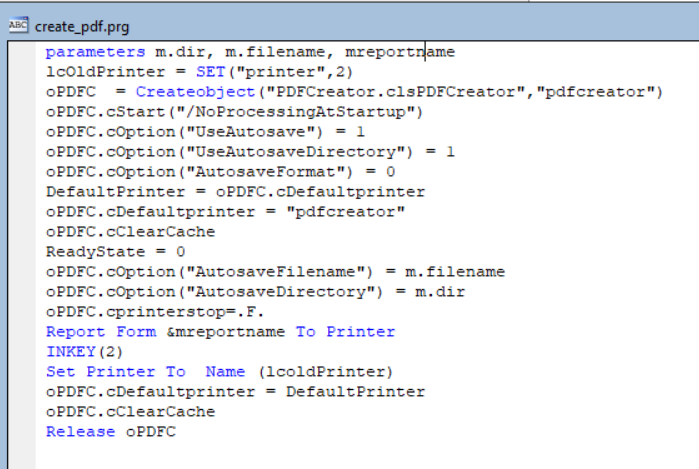699x469 pixels.
Task: Click the 'lcOldPrinter = SET("printer",2)' line
Action: [199, 72]
